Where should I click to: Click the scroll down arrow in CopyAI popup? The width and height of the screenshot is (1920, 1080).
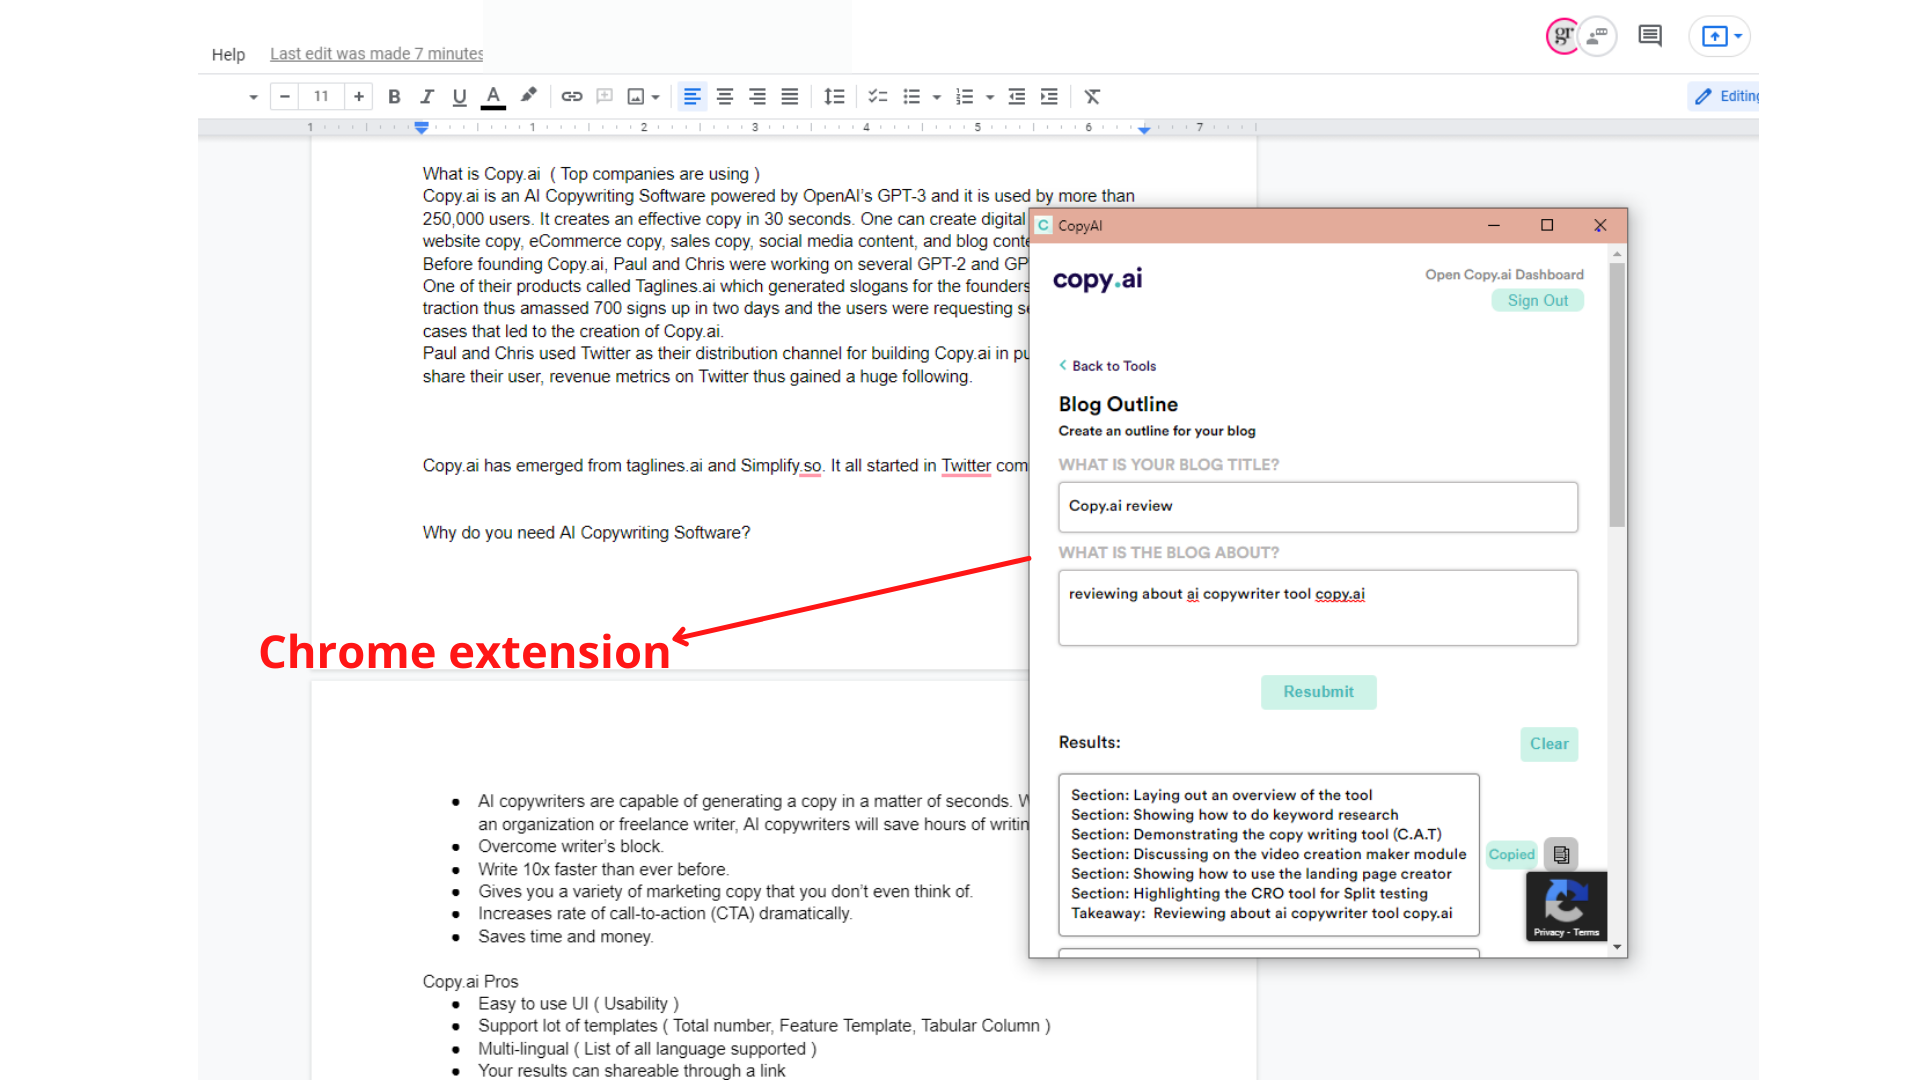[1617, 947]
